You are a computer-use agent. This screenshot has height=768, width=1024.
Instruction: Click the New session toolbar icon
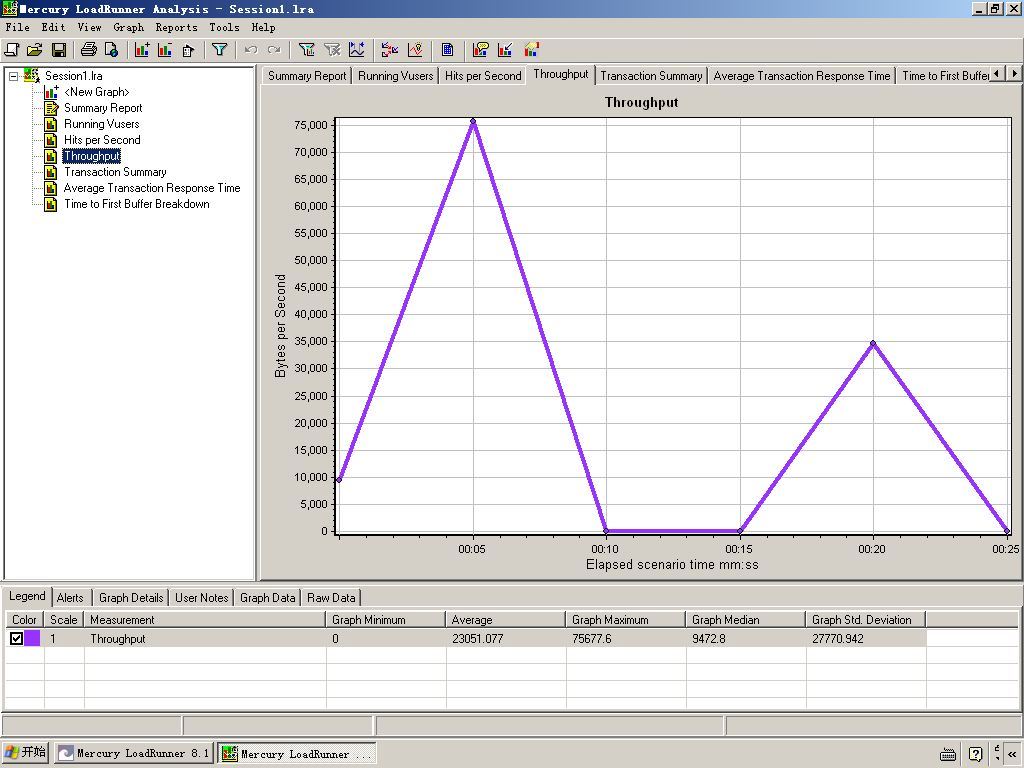coord(12,50)
